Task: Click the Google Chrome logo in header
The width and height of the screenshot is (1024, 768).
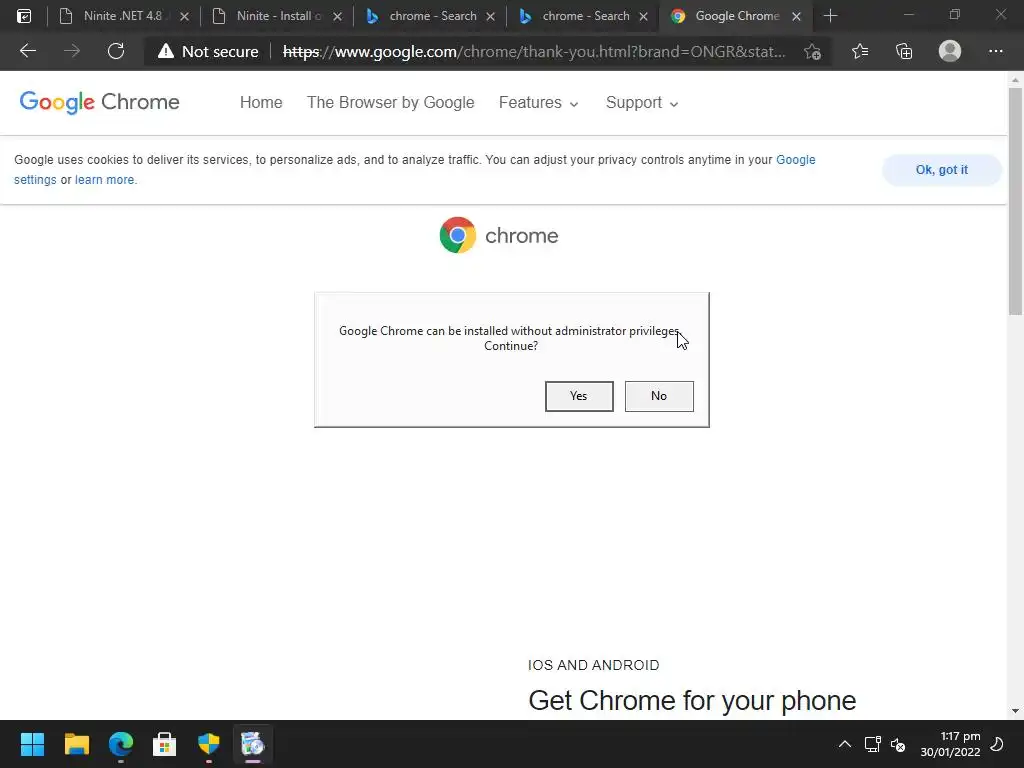Action: pyautogui.click(x=99, y=103)
